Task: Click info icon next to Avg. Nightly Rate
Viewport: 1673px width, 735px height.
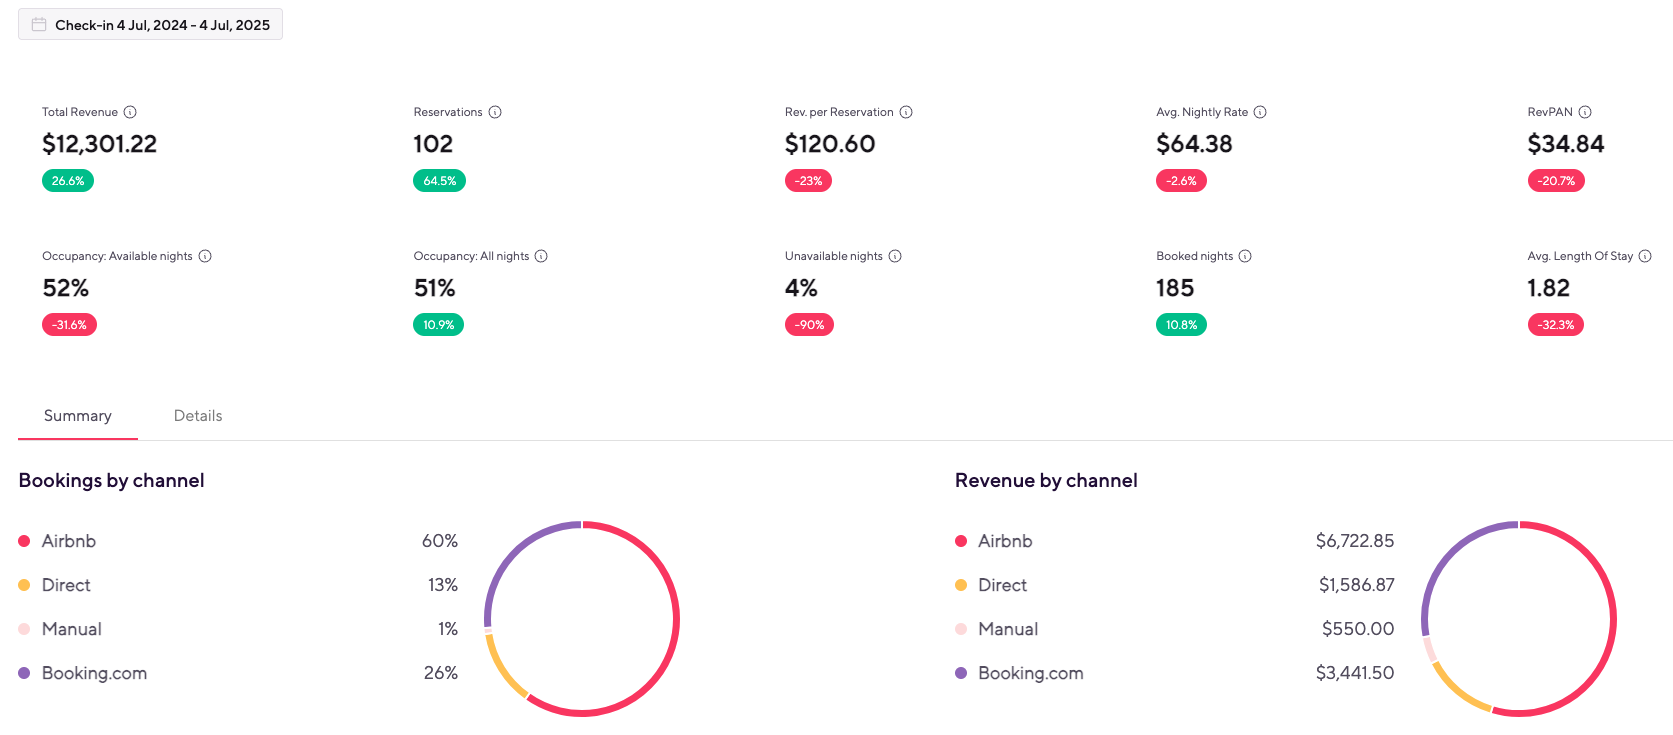Action: [1260, 112]
